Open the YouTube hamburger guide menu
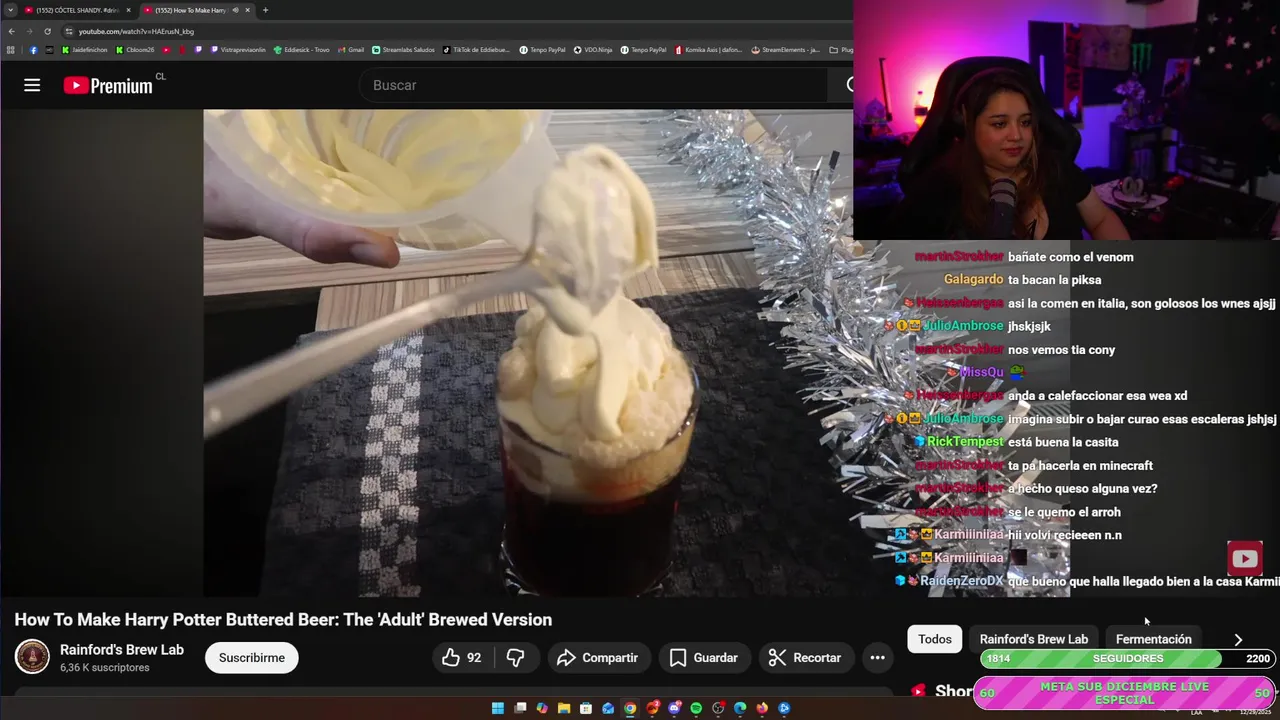Screen dimensions: 1280x720 point(32,85)
